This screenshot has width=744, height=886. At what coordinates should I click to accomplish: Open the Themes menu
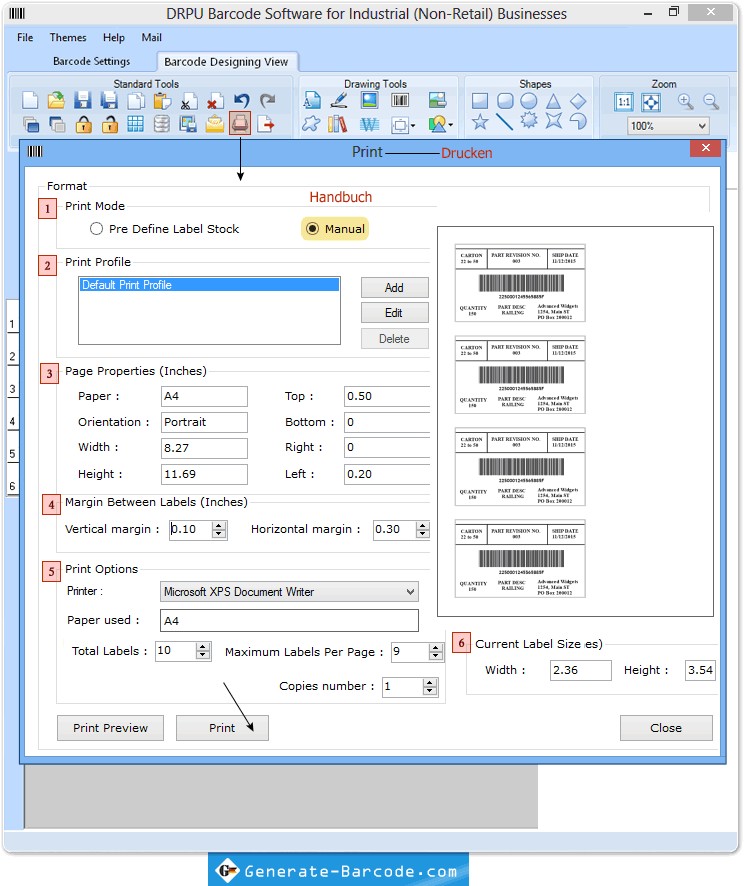[68, 37]
